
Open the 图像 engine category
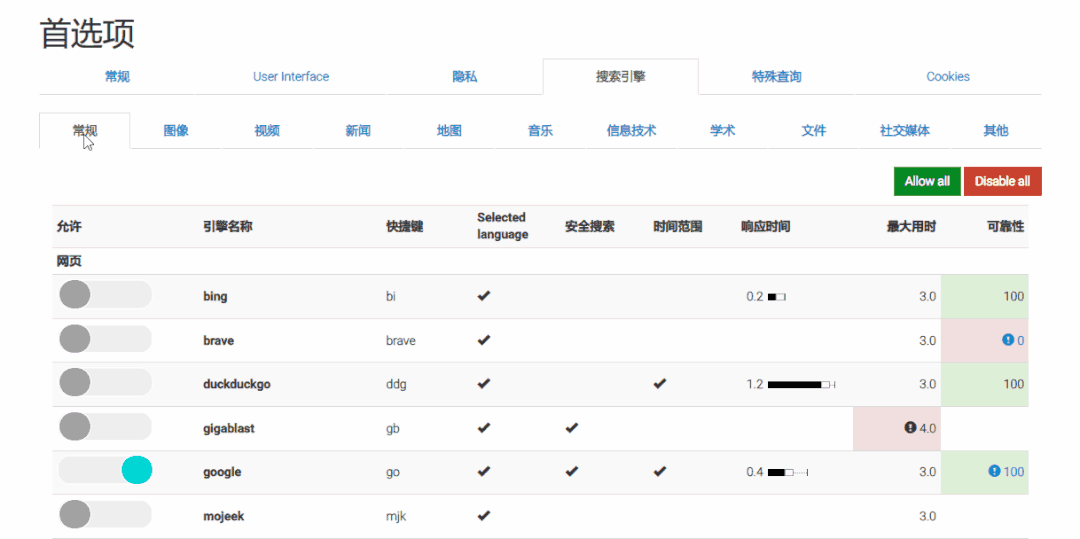click(176, 131)
